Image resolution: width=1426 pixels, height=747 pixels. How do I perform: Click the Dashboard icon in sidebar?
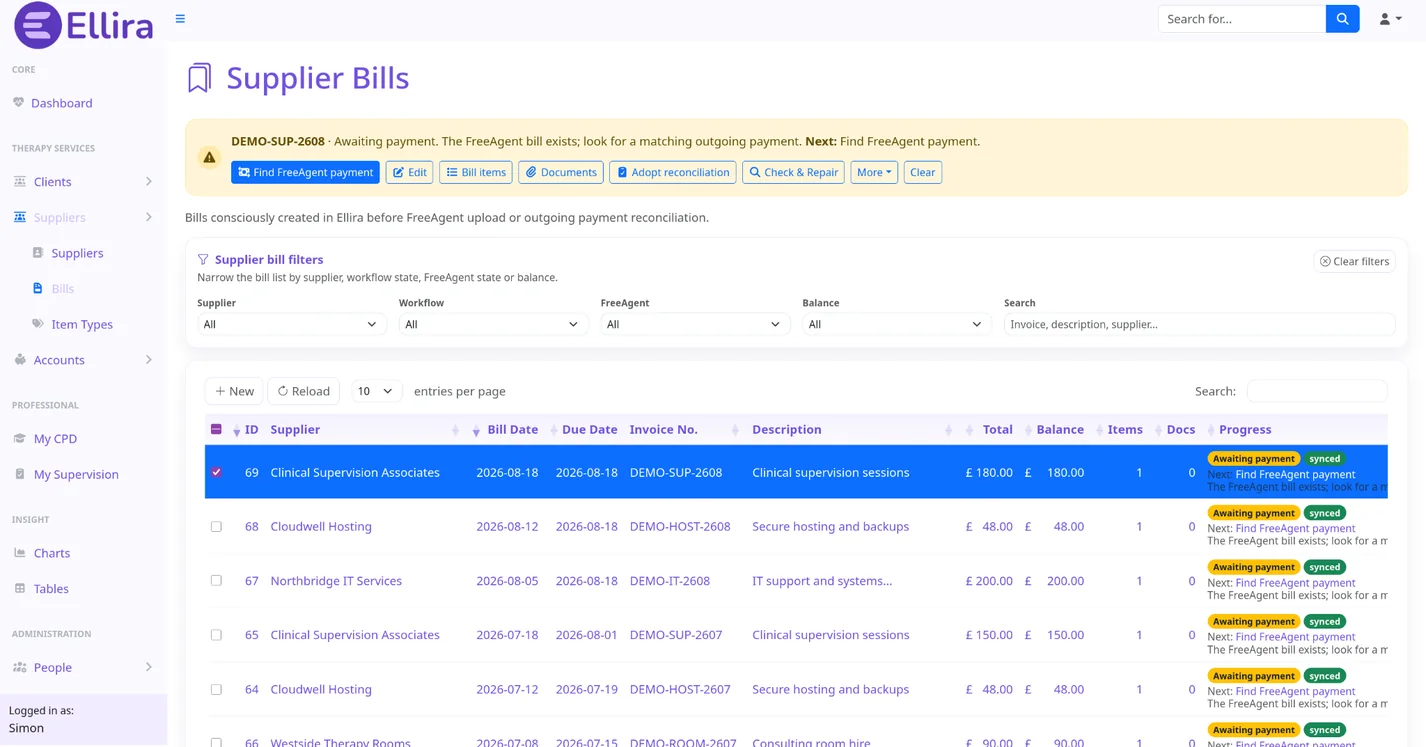(x=18, y=103)
